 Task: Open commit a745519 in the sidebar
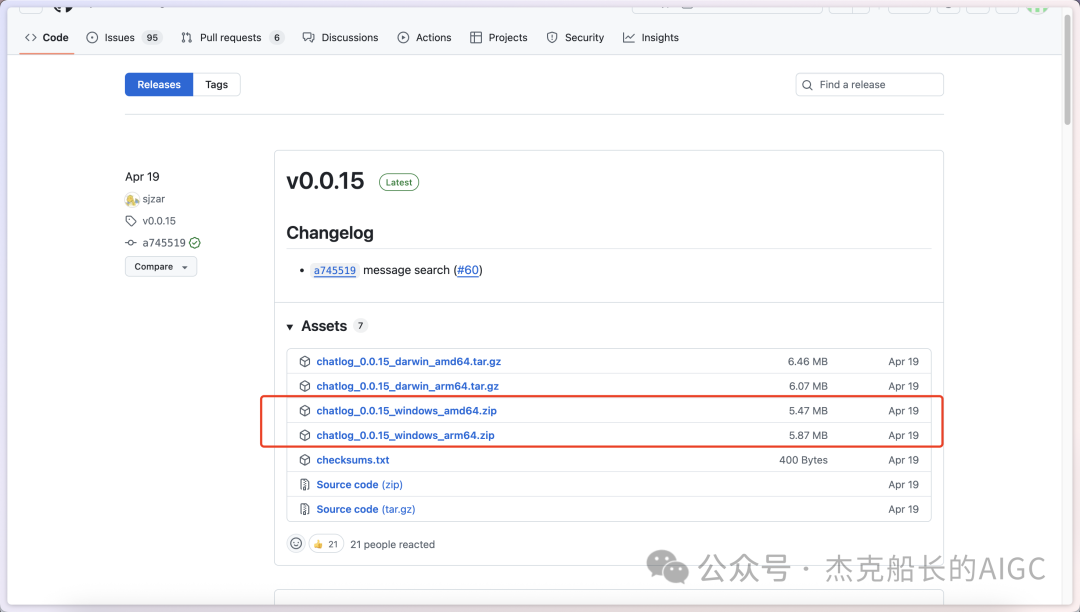coord(164,243)
